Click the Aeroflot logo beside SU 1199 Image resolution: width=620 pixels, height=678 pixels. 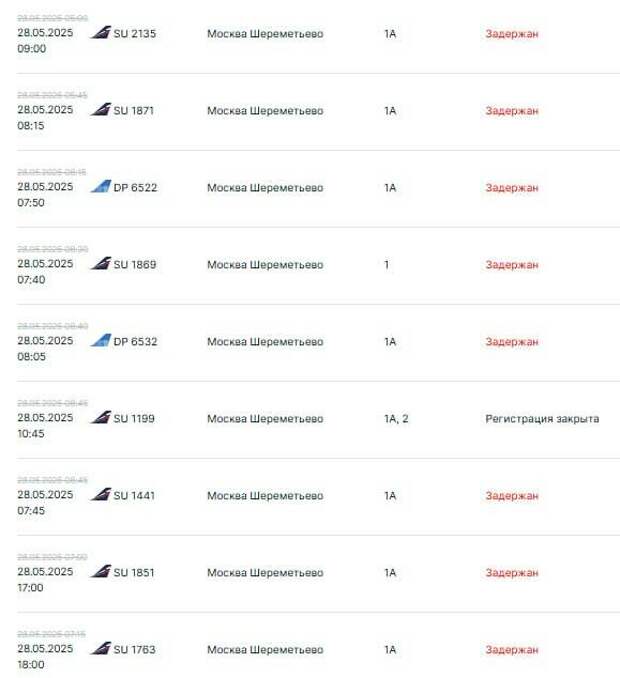coord(101,417)
